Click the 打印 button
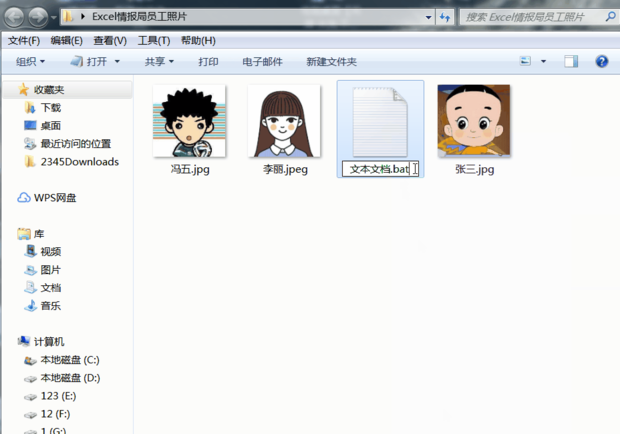 208,62
